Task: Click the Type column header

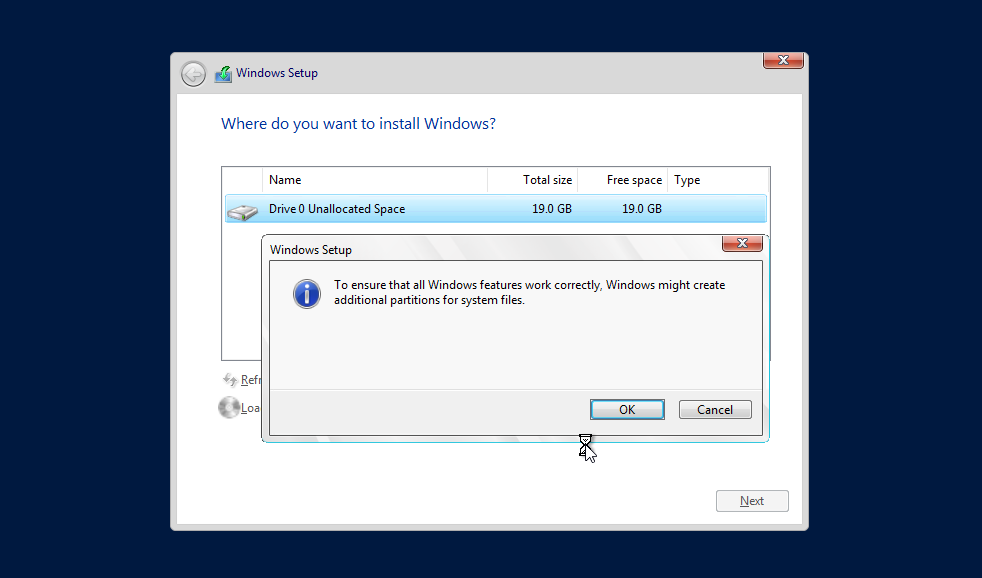Action: [718, 180]
